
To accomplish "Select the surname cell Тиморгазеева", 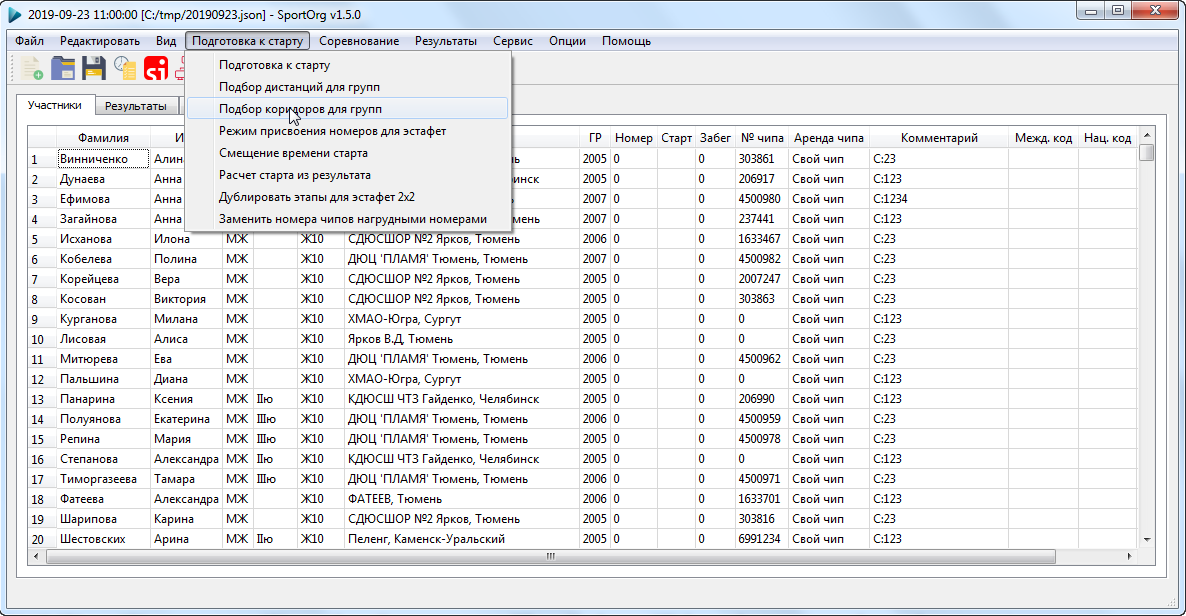I will [103, 479].
